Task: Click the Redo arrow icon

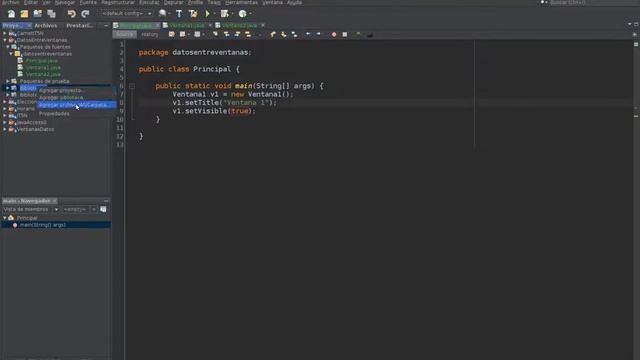Action: [x=85, y=13]
